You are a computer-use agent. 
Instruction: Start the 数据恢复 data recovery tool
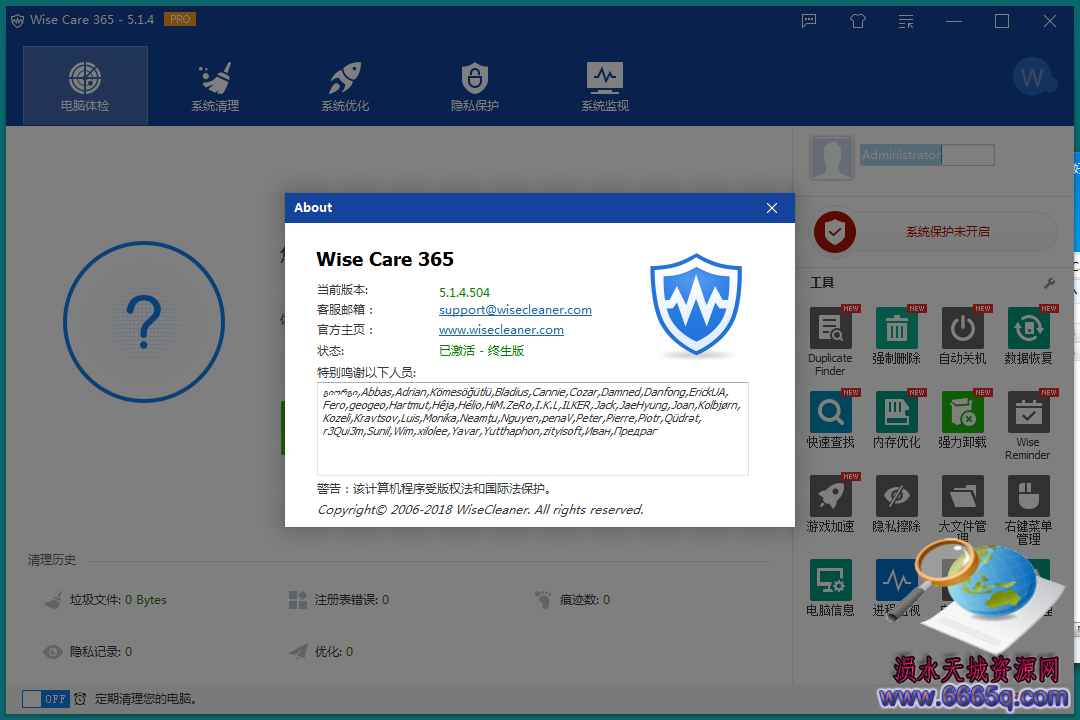coord(1028,336)
